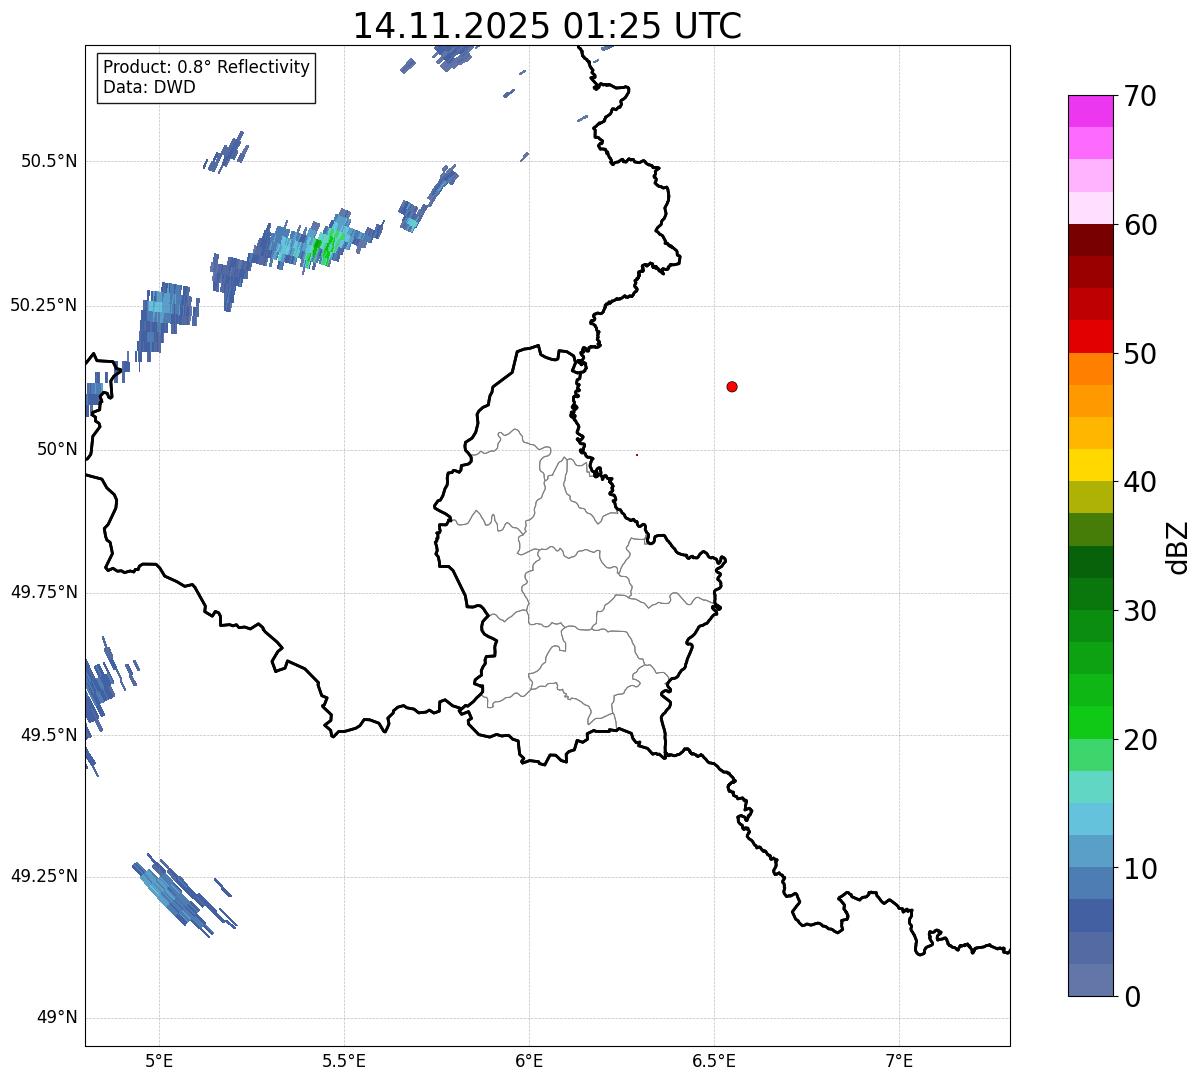Click the 49.5°N latitude label

[49, 735]
